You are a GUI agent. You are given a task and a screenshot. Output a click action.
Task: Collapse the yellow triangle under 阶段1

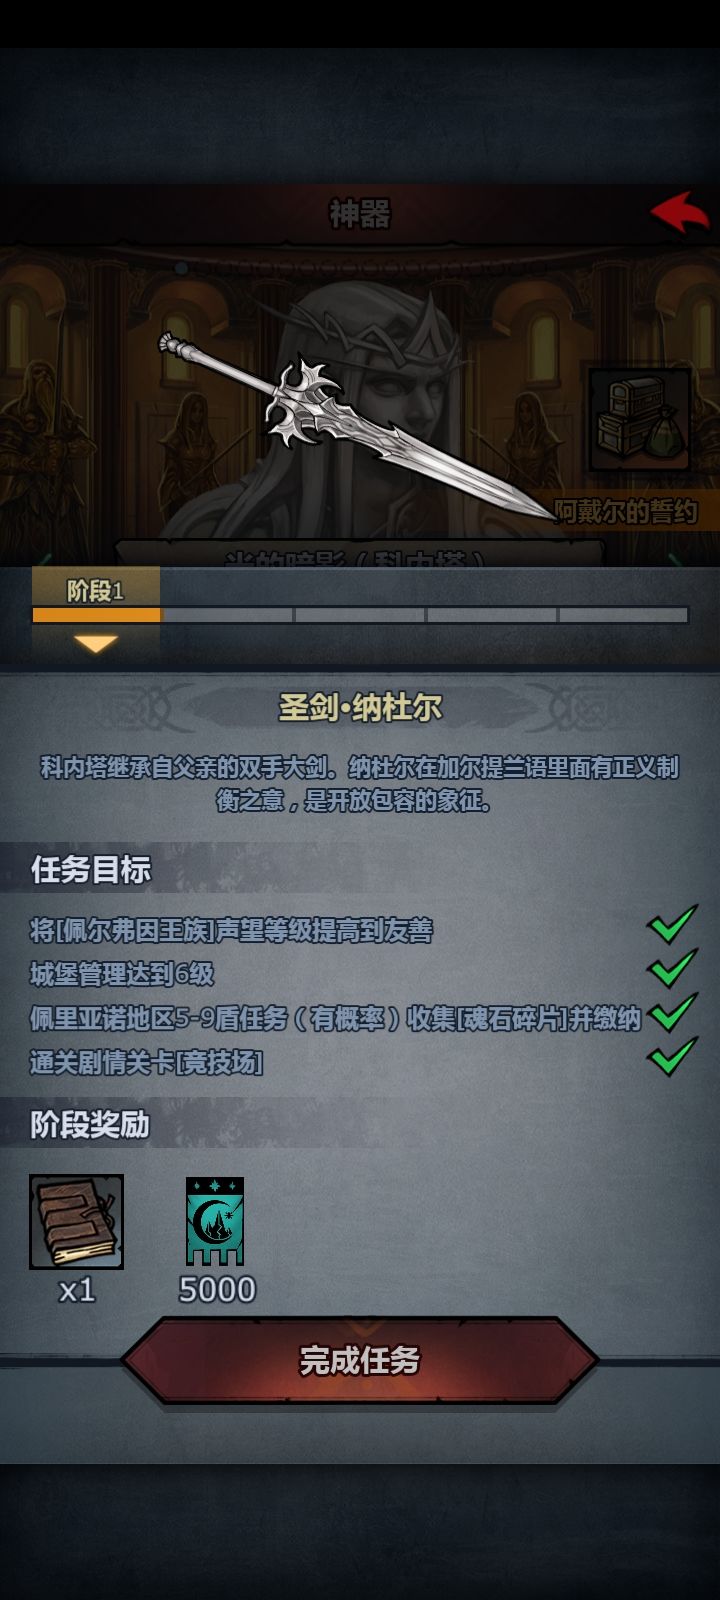pos(96,643)
